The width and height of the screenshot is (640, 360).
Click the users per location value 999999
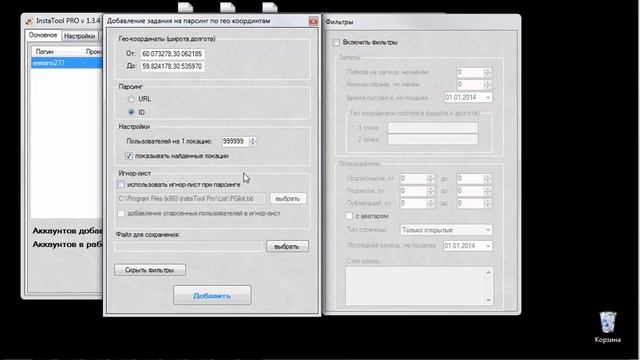[235, 141]
